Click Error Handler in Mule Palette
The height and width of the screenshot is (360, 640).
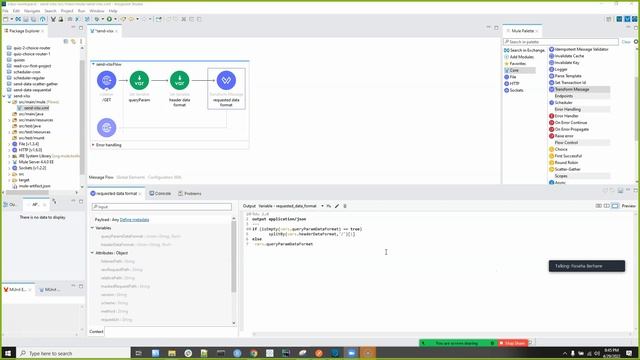(x=567, y=116)
